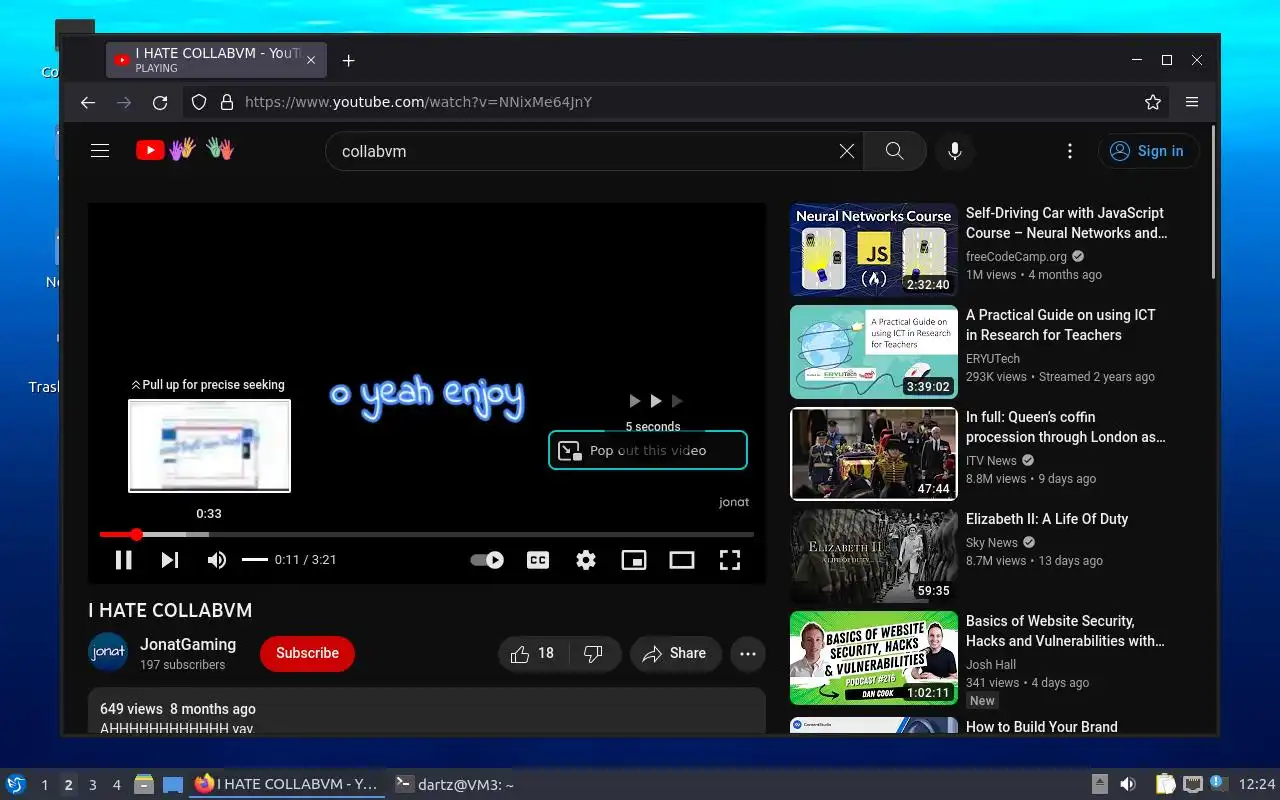
Task: Open the network tray icon
Action: pyautogui.click(x=1192, y=784)
